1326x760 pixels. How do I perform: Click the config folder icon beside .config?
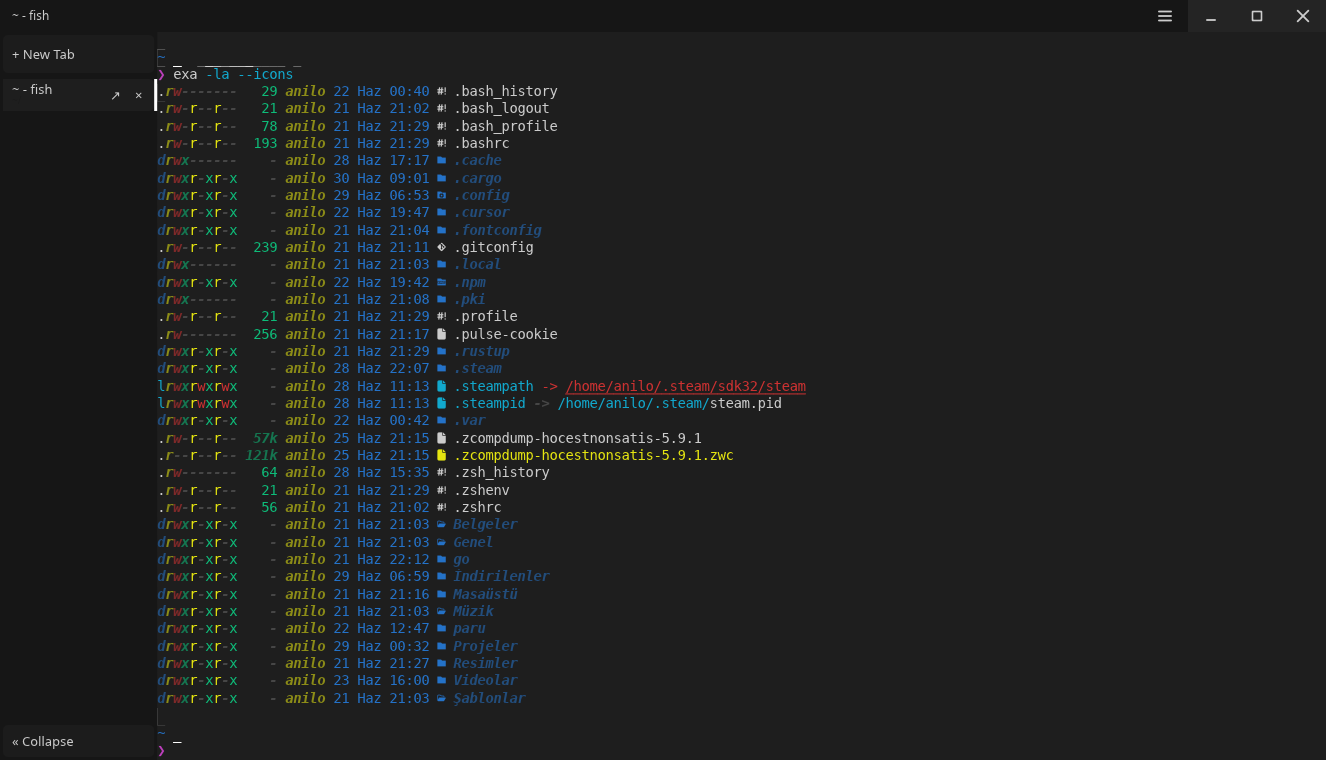pyautogui.click(x=441, y=195)
